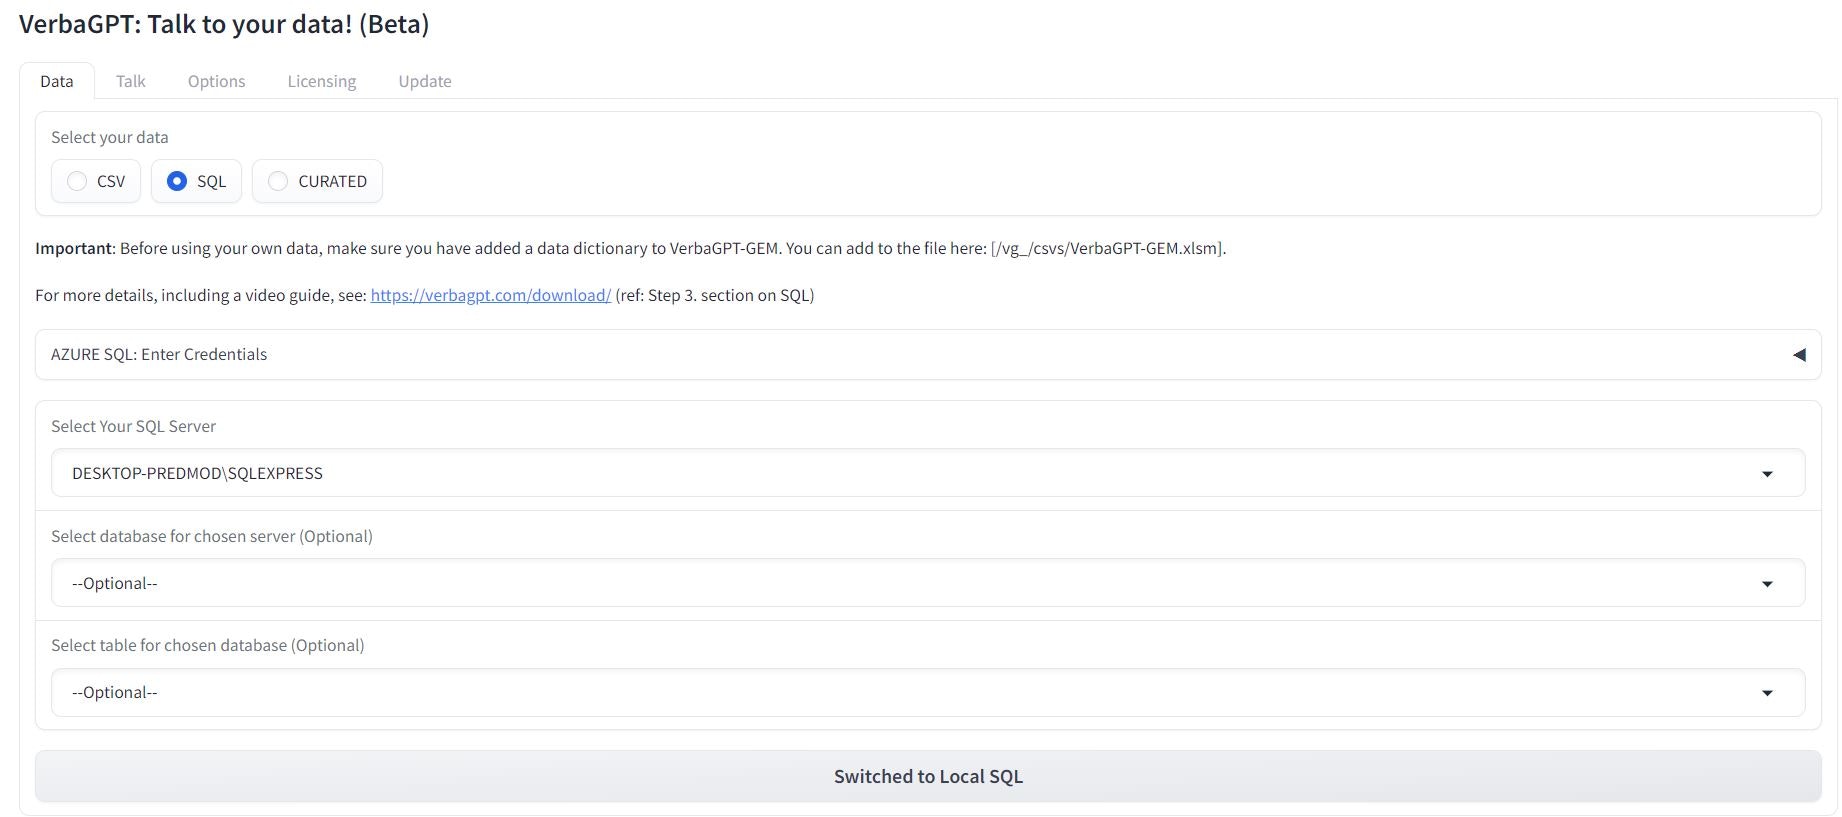The image size is (1842, 817).
Task: Choose the CURATED data radio option
Action: [x=317, y=181]
